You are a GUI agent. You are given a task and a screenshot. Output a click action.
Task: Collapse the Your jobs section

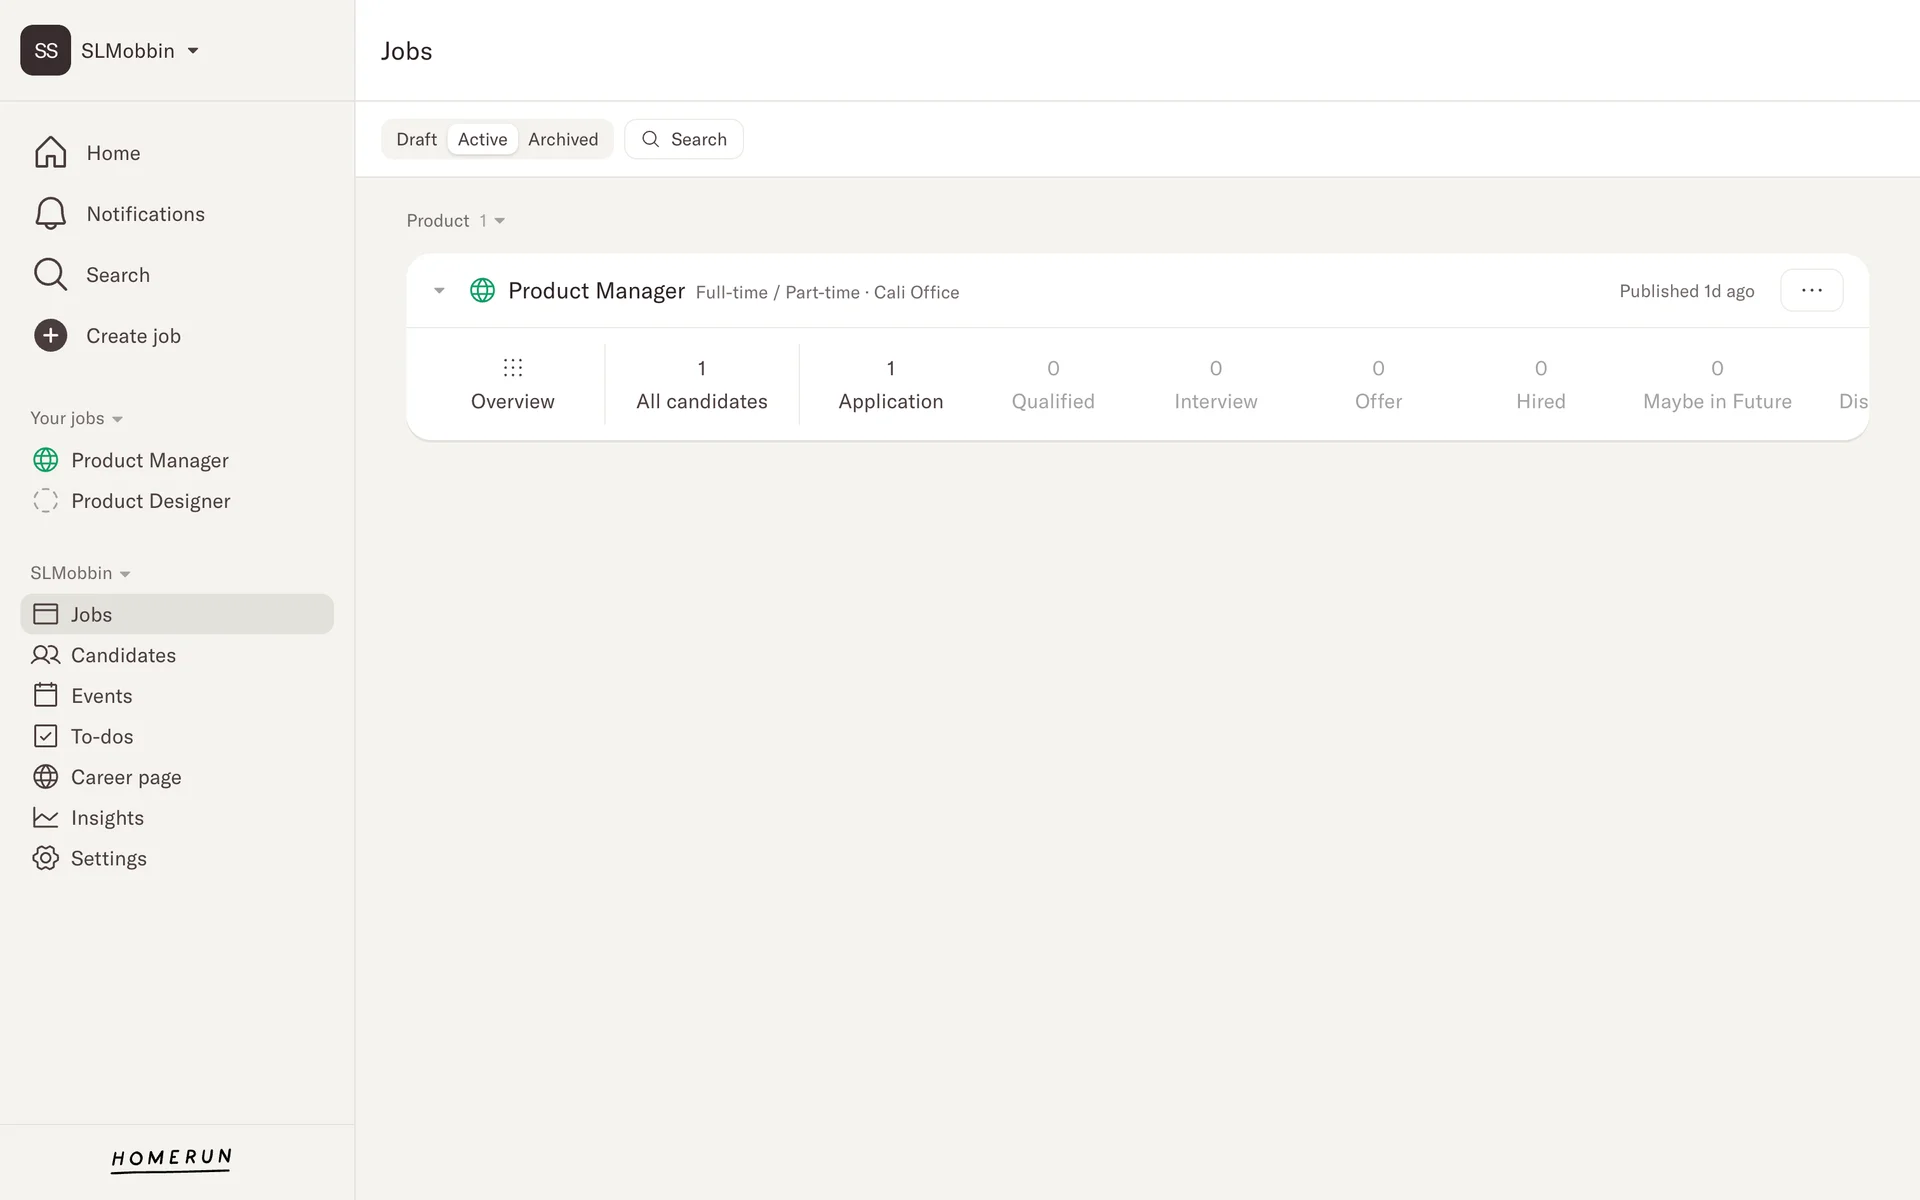[117, 419]
